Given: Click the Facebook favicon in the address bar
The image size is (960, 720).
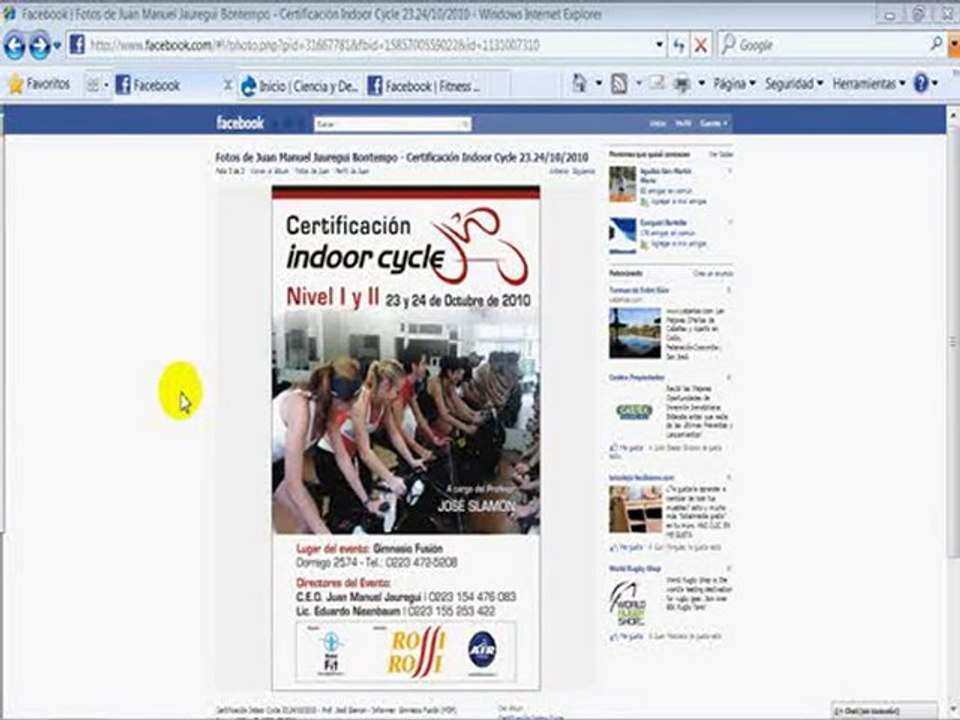Looking at the screenshot, I should tap(77, 45).
